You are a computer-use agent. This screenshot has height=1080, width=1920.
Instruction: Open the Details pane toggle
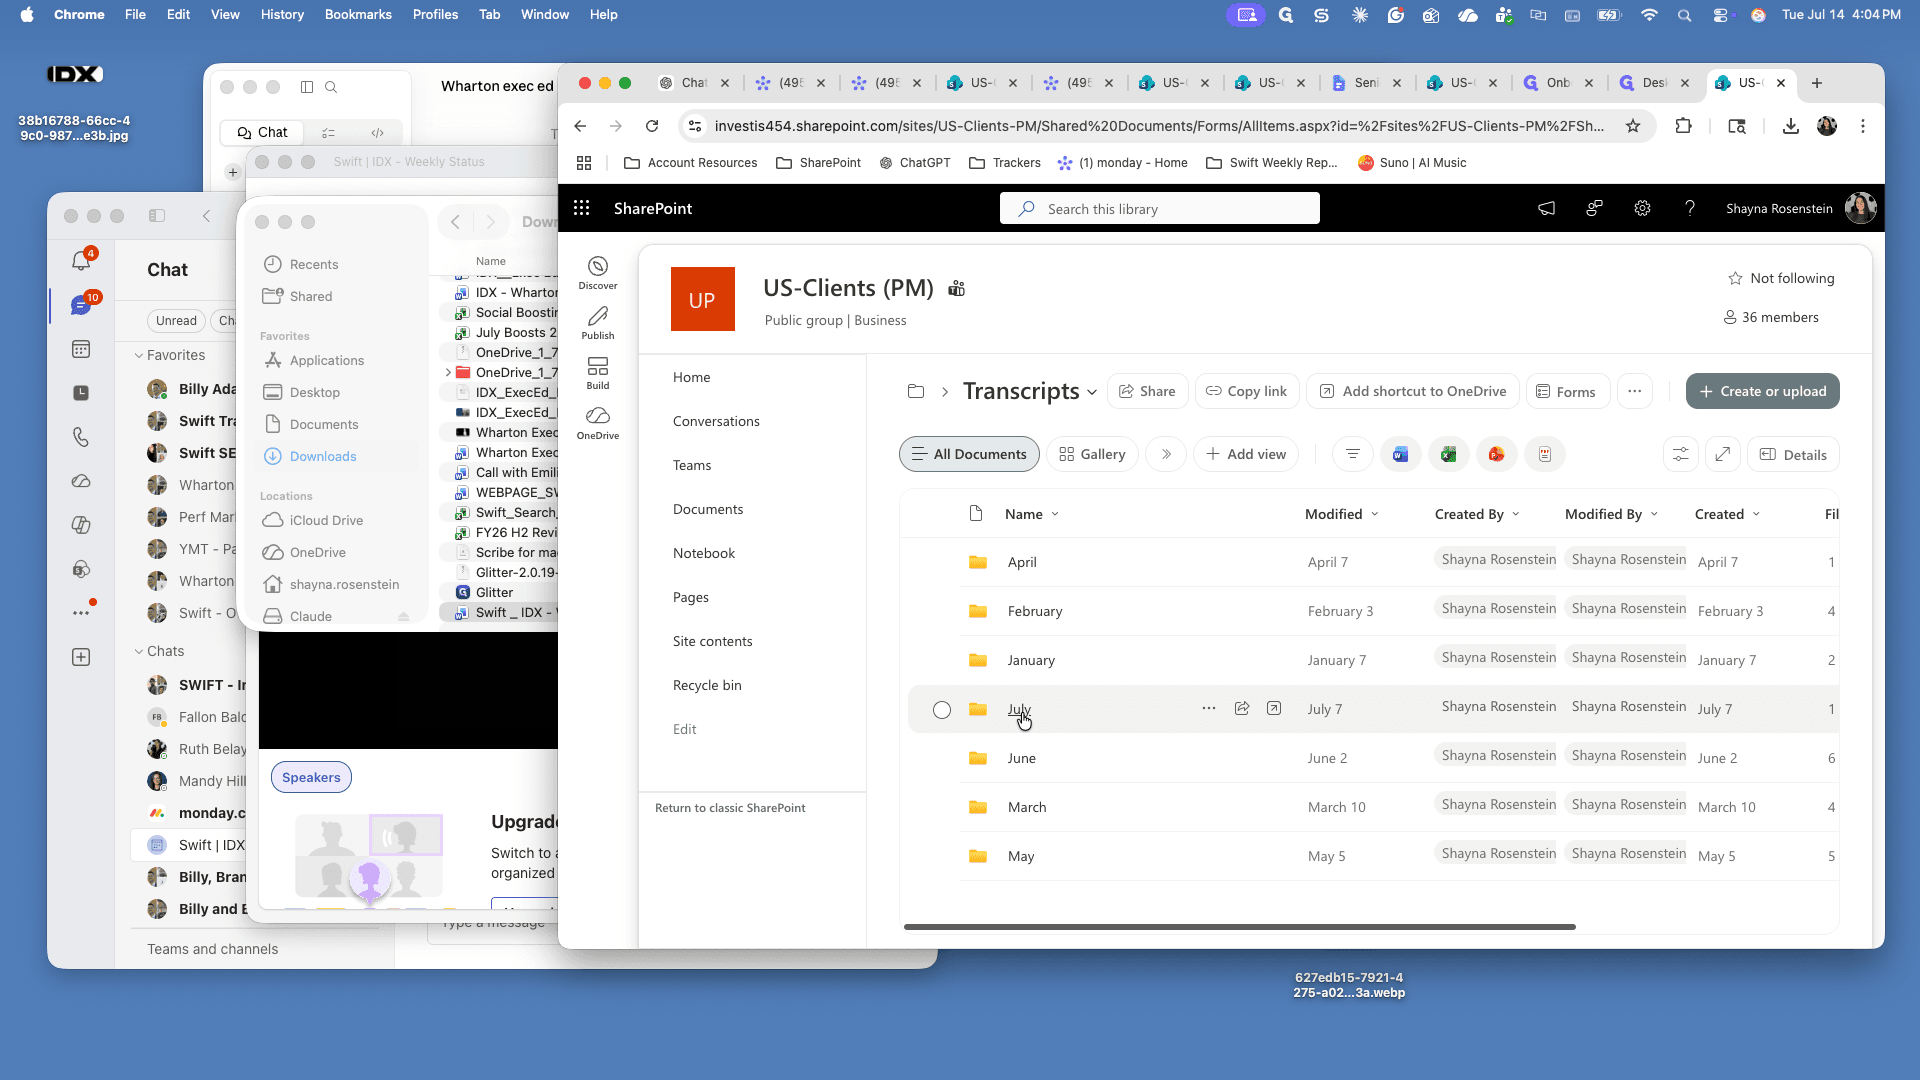[x=1793, y=454]
